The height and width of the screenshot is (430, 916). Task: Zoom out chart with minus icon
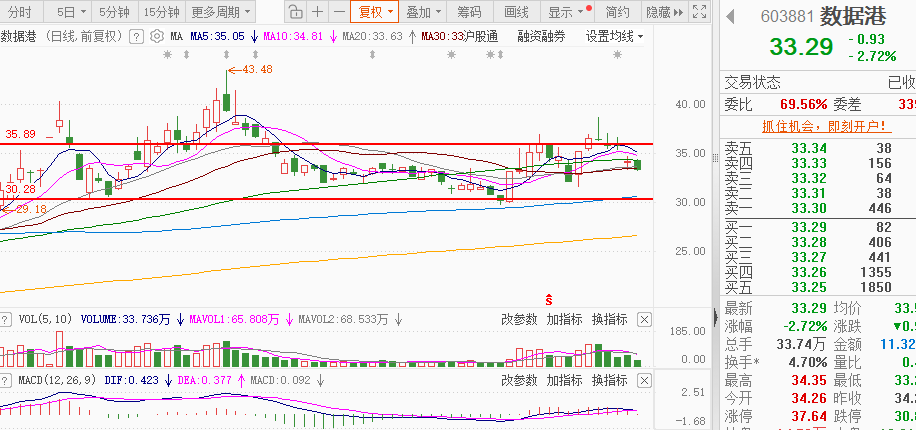[339, 11]
